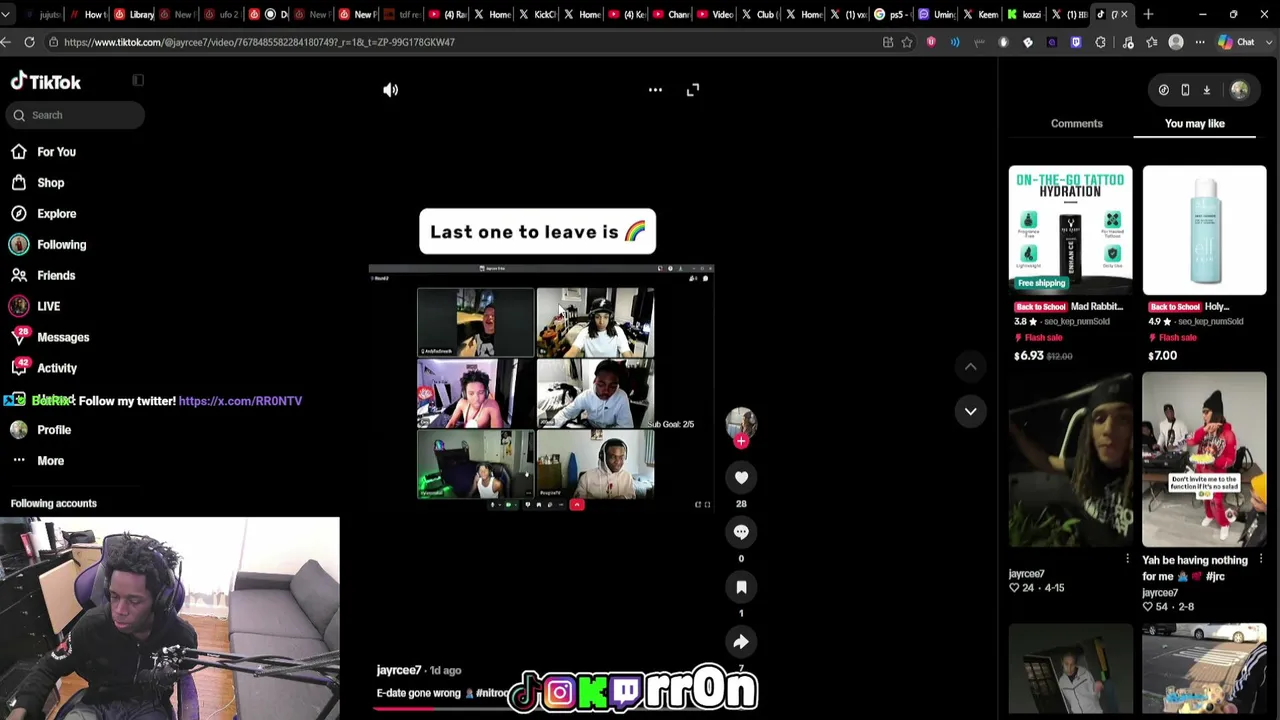
Task: Switch to the You may like tab
Action: click(1194, 124)
